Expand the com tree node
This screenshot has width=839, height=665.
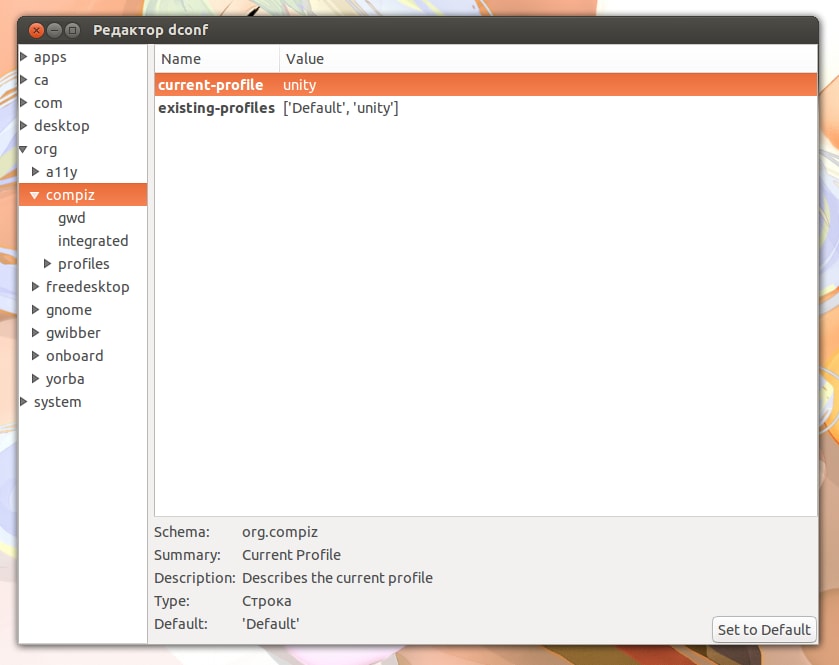[x=24, y=102]
